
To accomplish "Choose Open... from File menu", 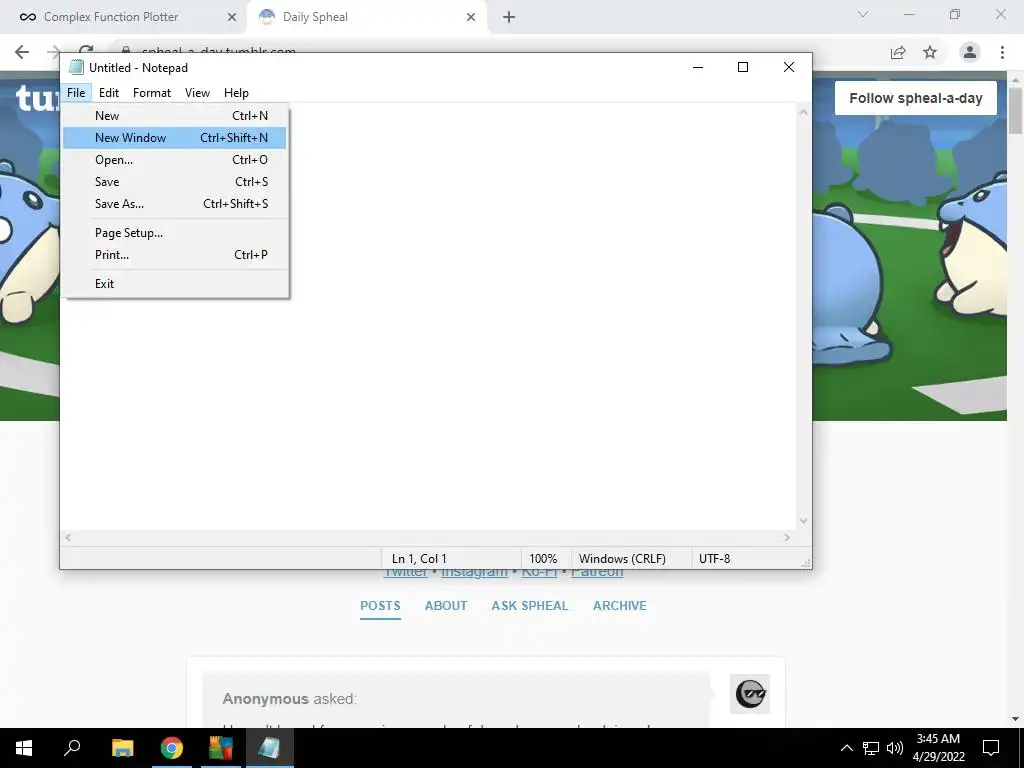I will coord(174,160).
